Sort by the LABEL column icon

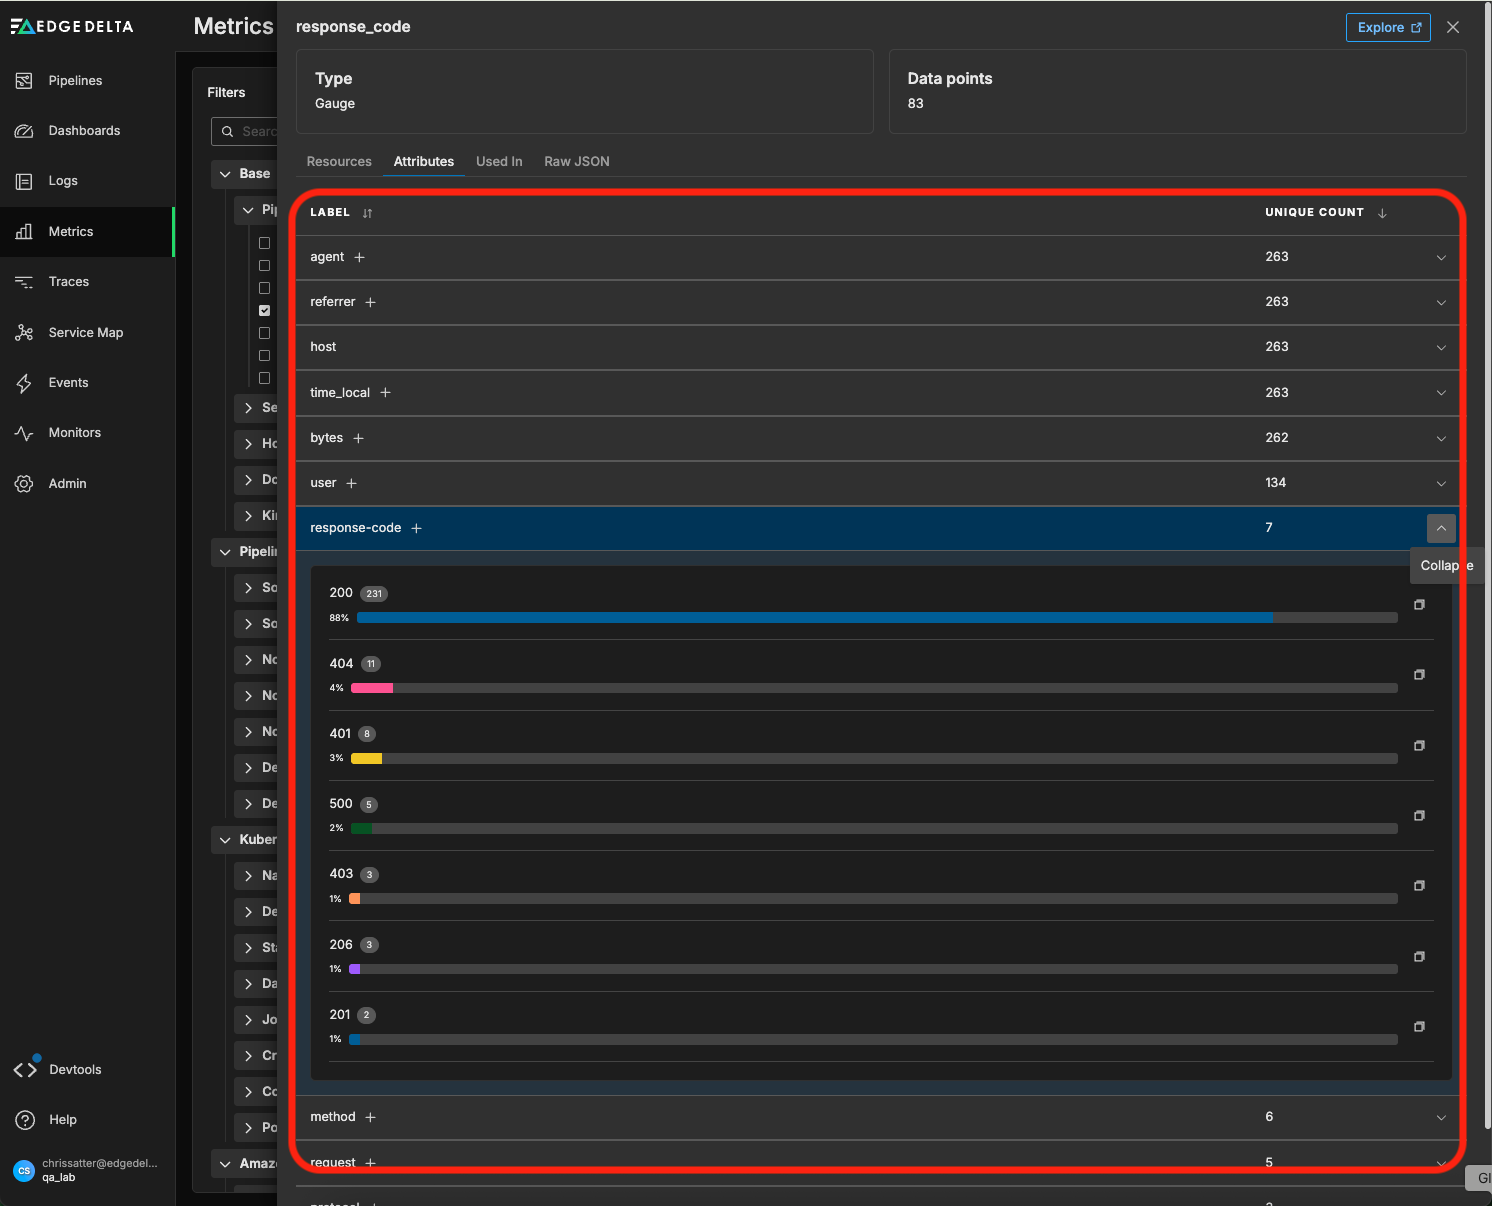(367, 213)
